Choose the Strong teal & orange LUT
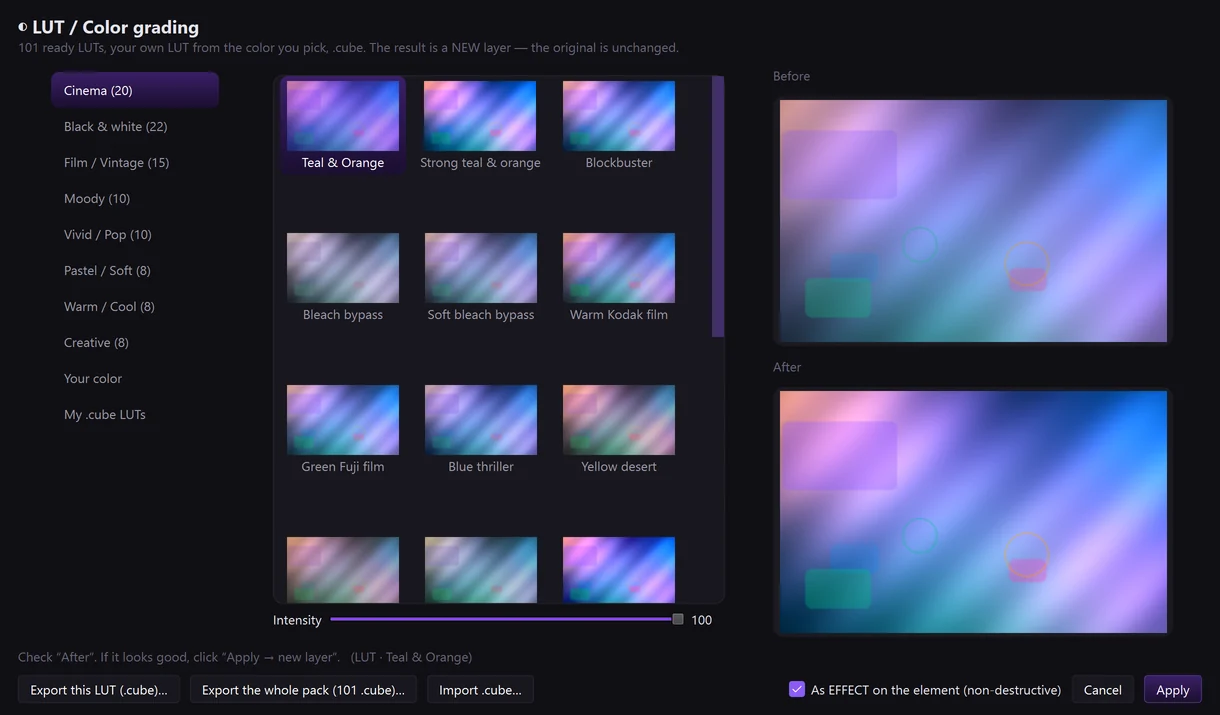 [480, 126]
